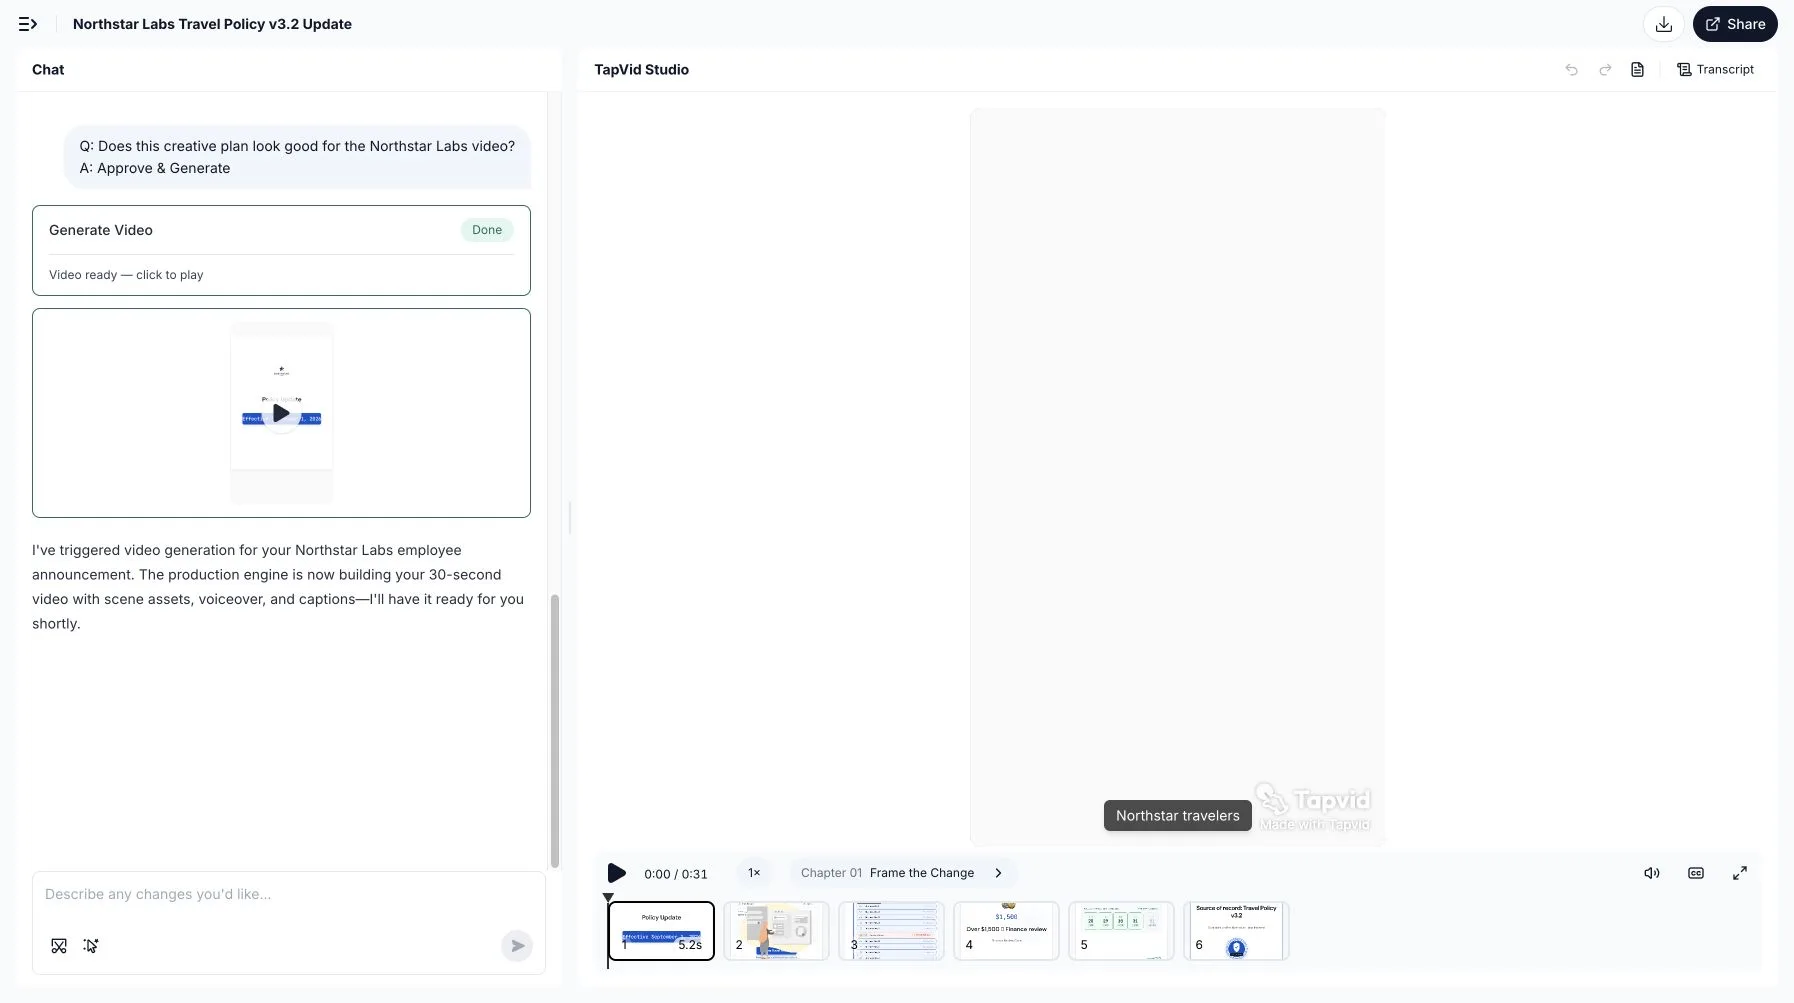Click the Done status badge
The image size is (1794, 1003).
pos(487,230)
